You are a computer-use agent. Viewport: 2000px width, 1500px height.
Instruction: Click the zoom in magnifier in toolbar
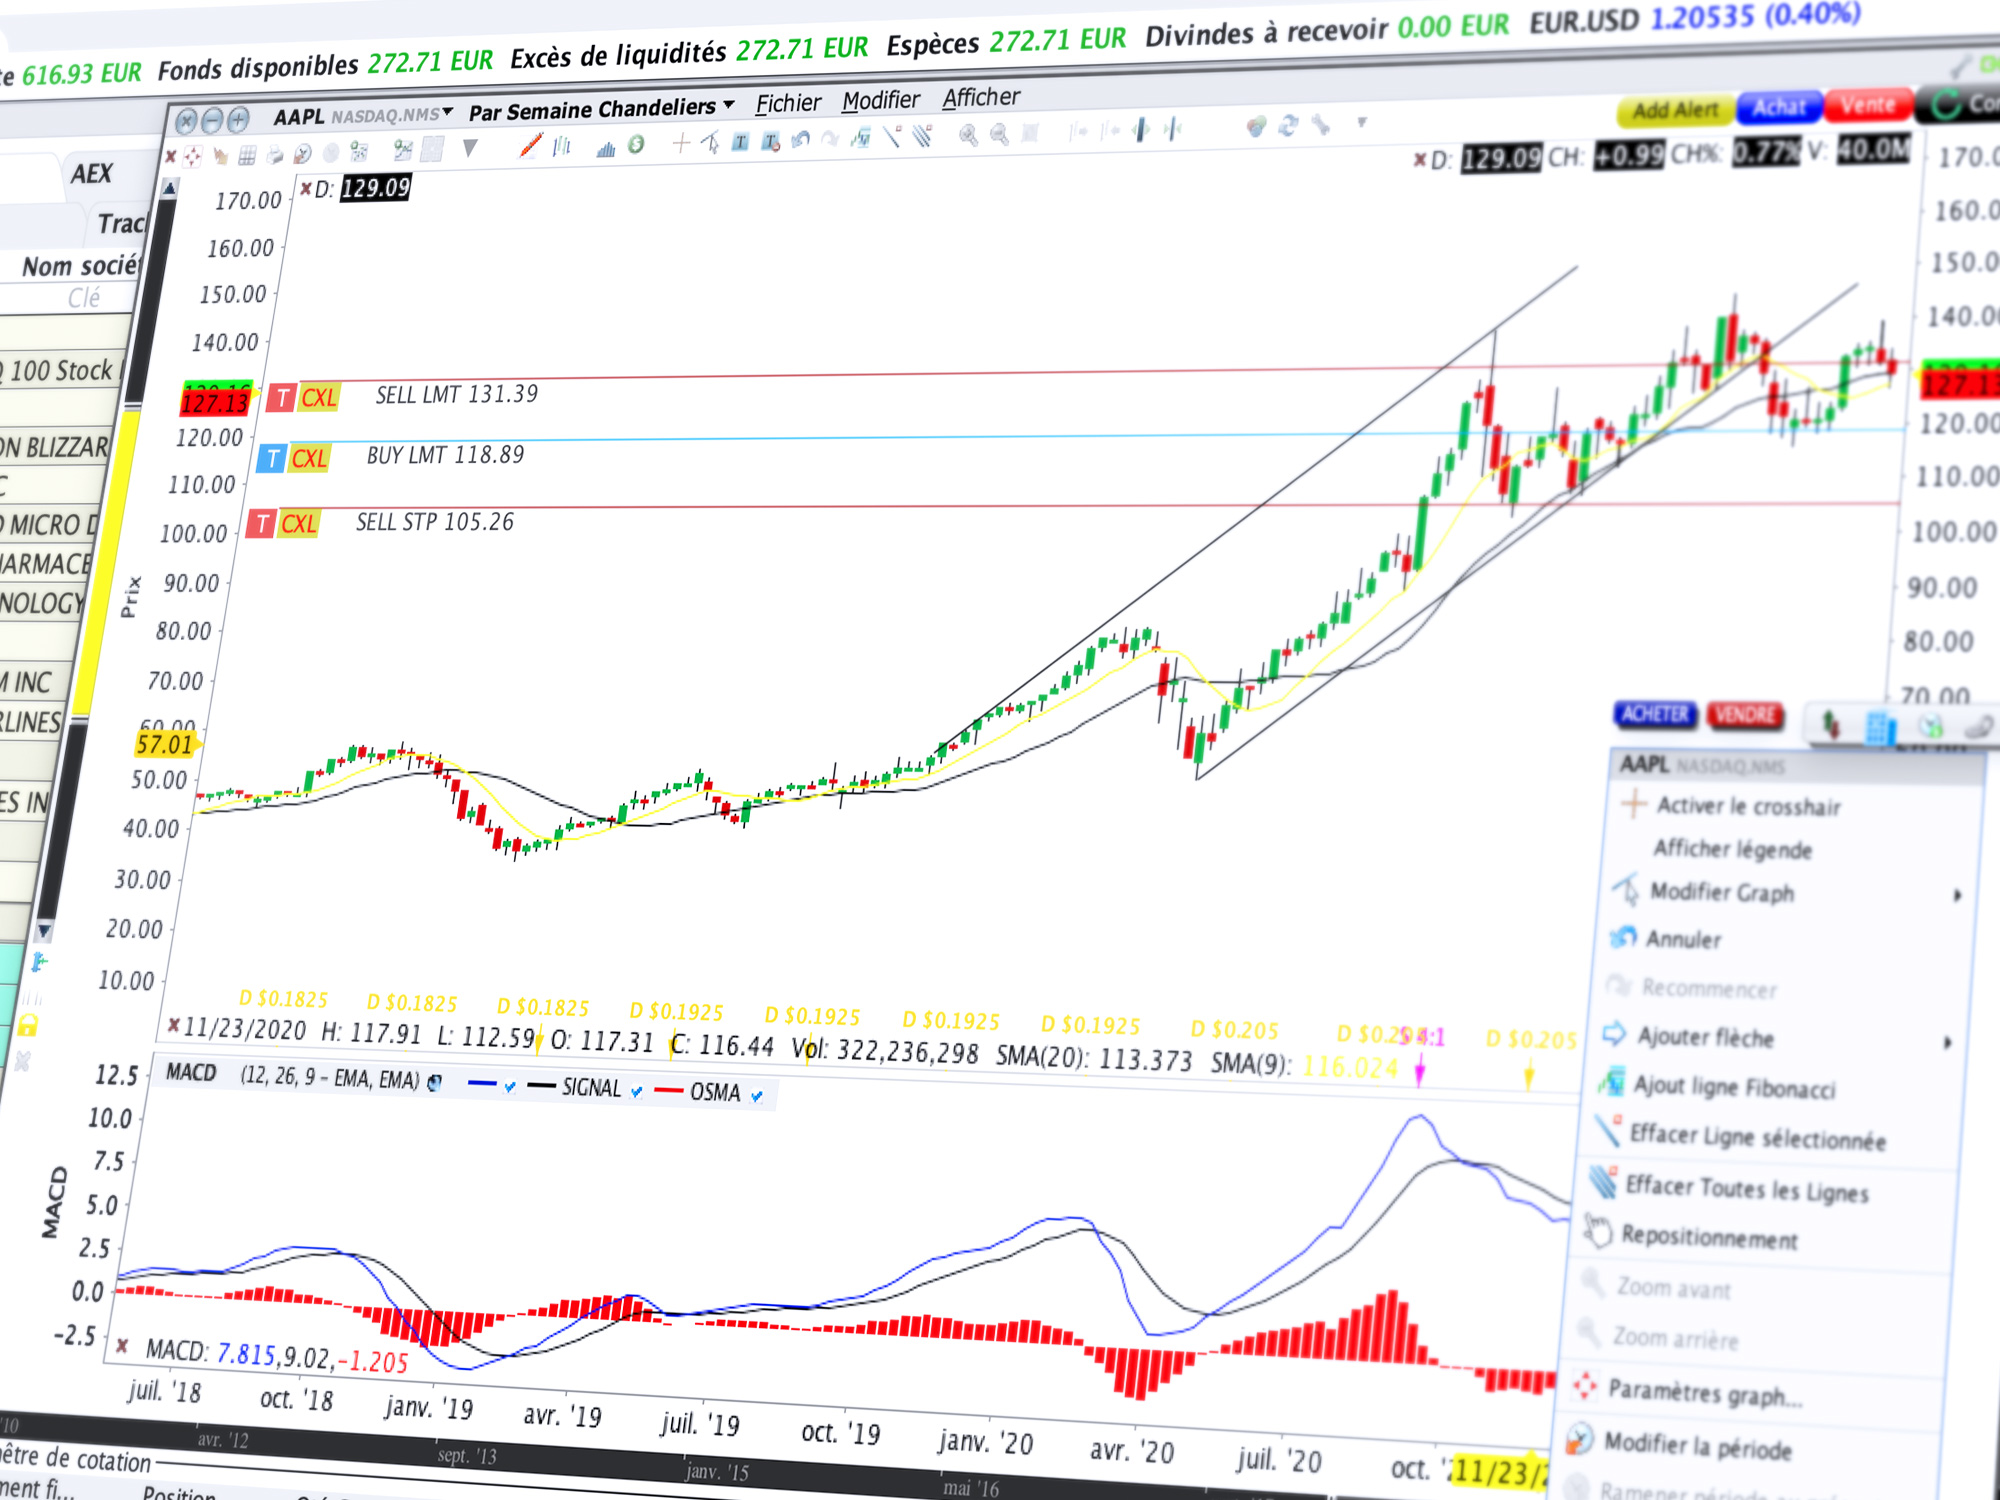968,135
